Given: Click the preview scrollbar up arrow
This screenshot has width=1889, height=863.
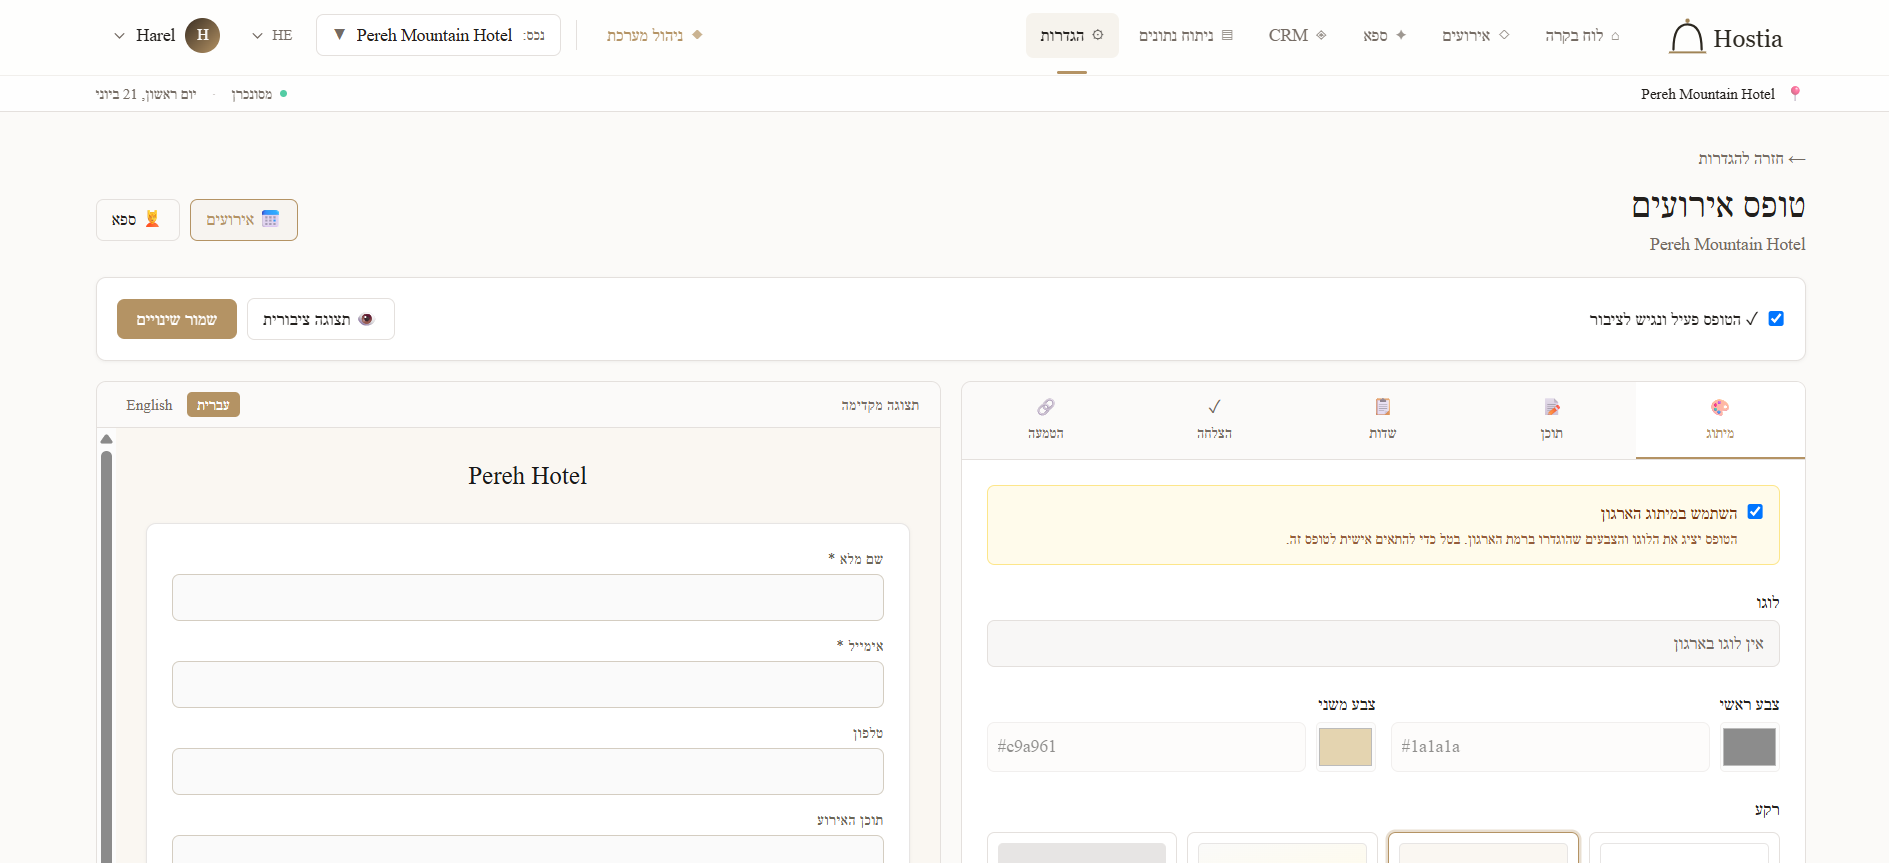Looking at the screenshot, I should coord(107,439).
